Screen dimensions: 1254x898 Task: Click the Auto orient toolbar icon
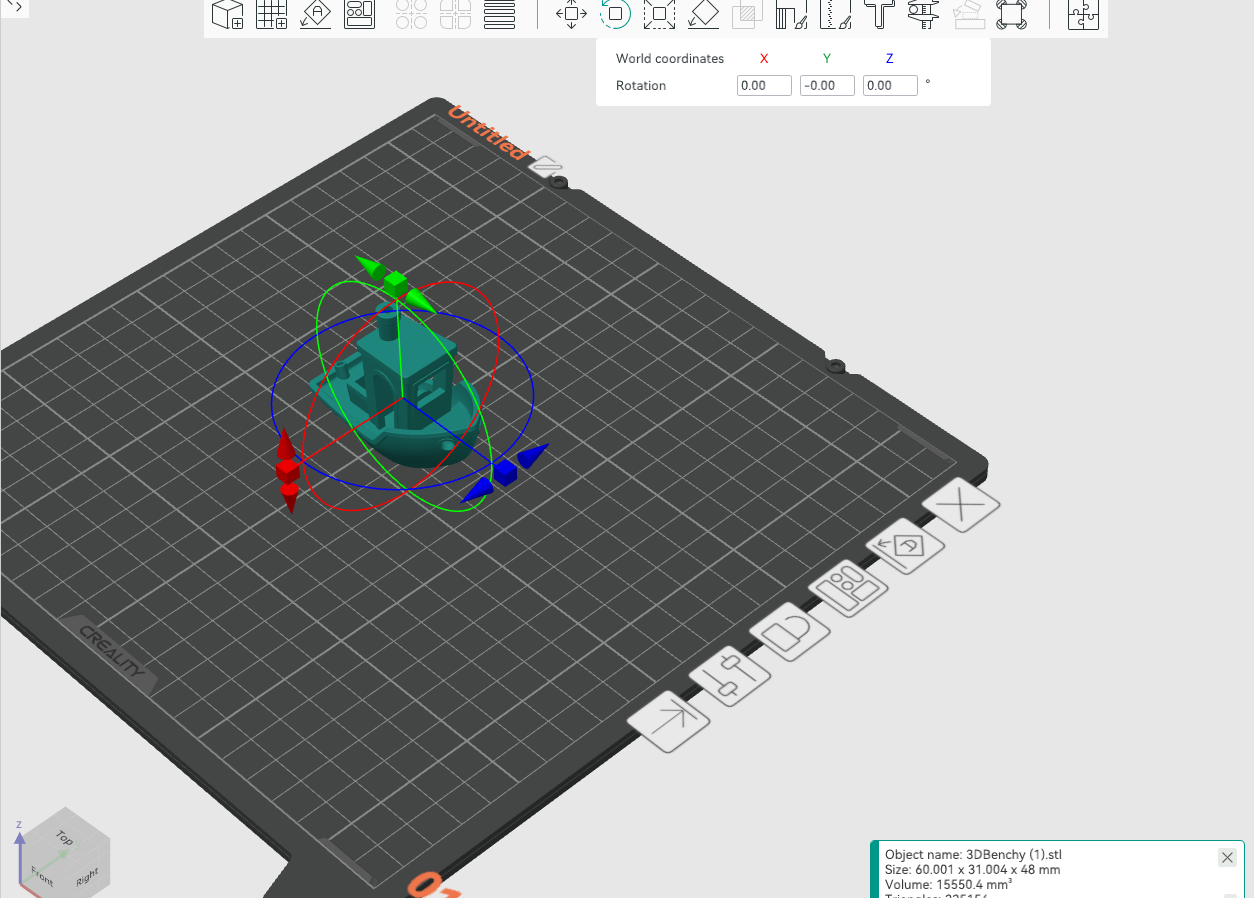(316, 14)
